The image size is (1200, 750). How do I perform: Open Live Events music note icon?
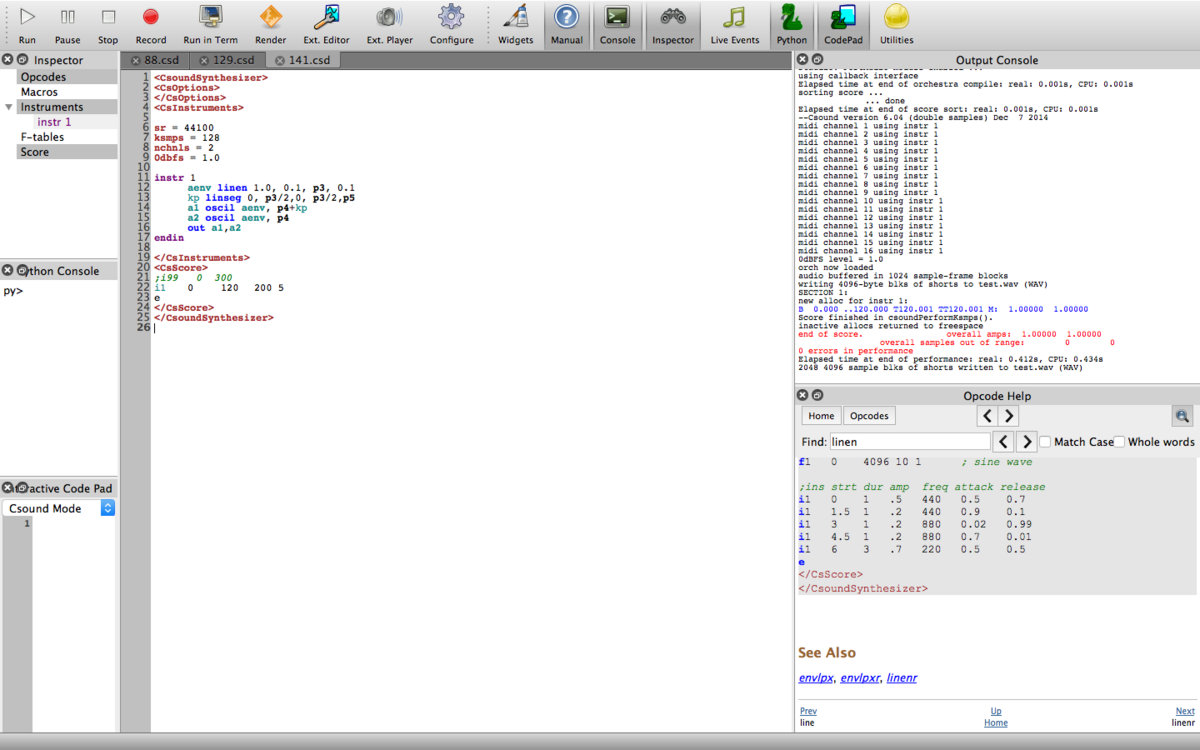[x=735, y=17]
